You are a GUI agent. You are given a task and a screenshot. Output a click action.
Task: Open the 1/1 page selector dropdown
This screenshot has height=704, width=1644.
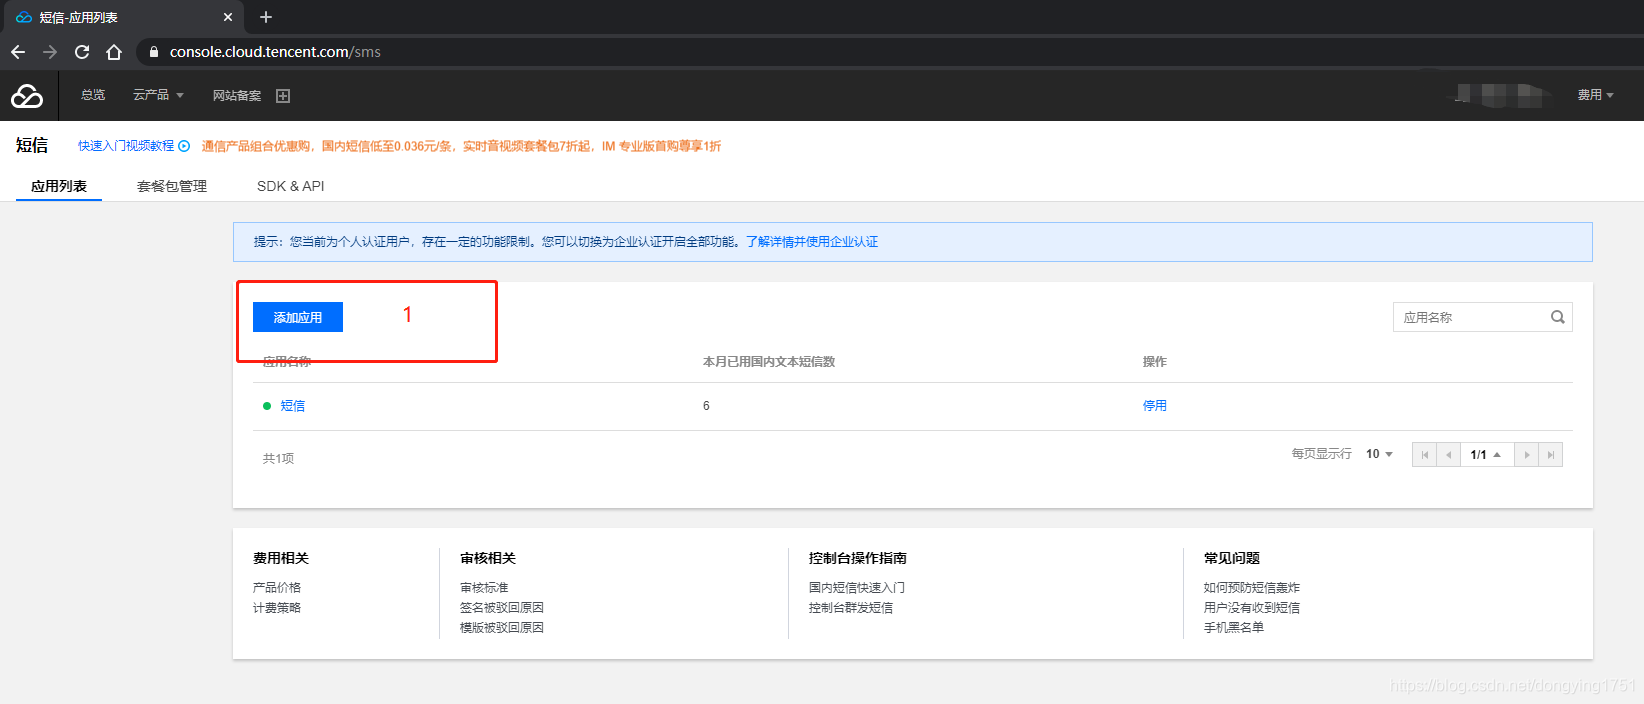click(1487, 455)
